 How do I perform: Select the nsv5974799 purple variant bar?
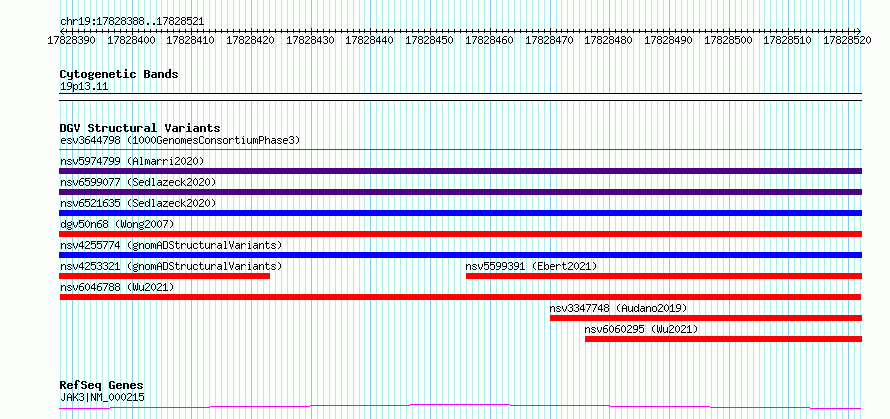point(460,171)
